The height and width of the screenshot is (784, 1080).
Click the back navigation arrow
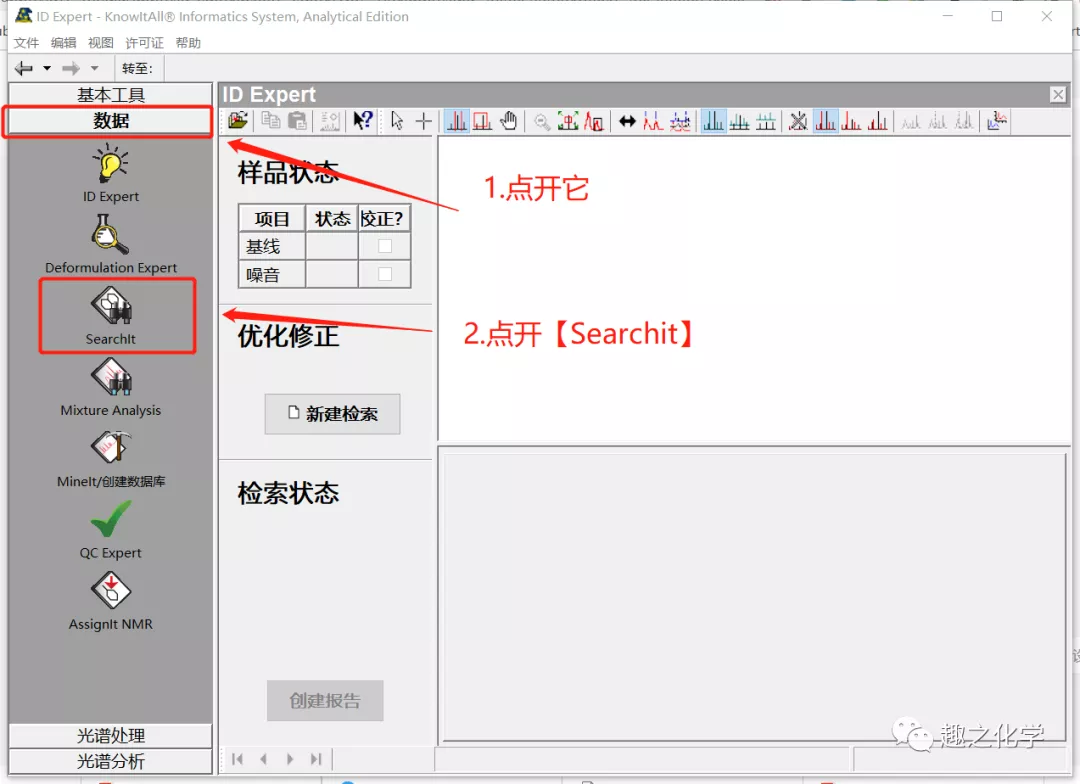click(x=24, y=68)
